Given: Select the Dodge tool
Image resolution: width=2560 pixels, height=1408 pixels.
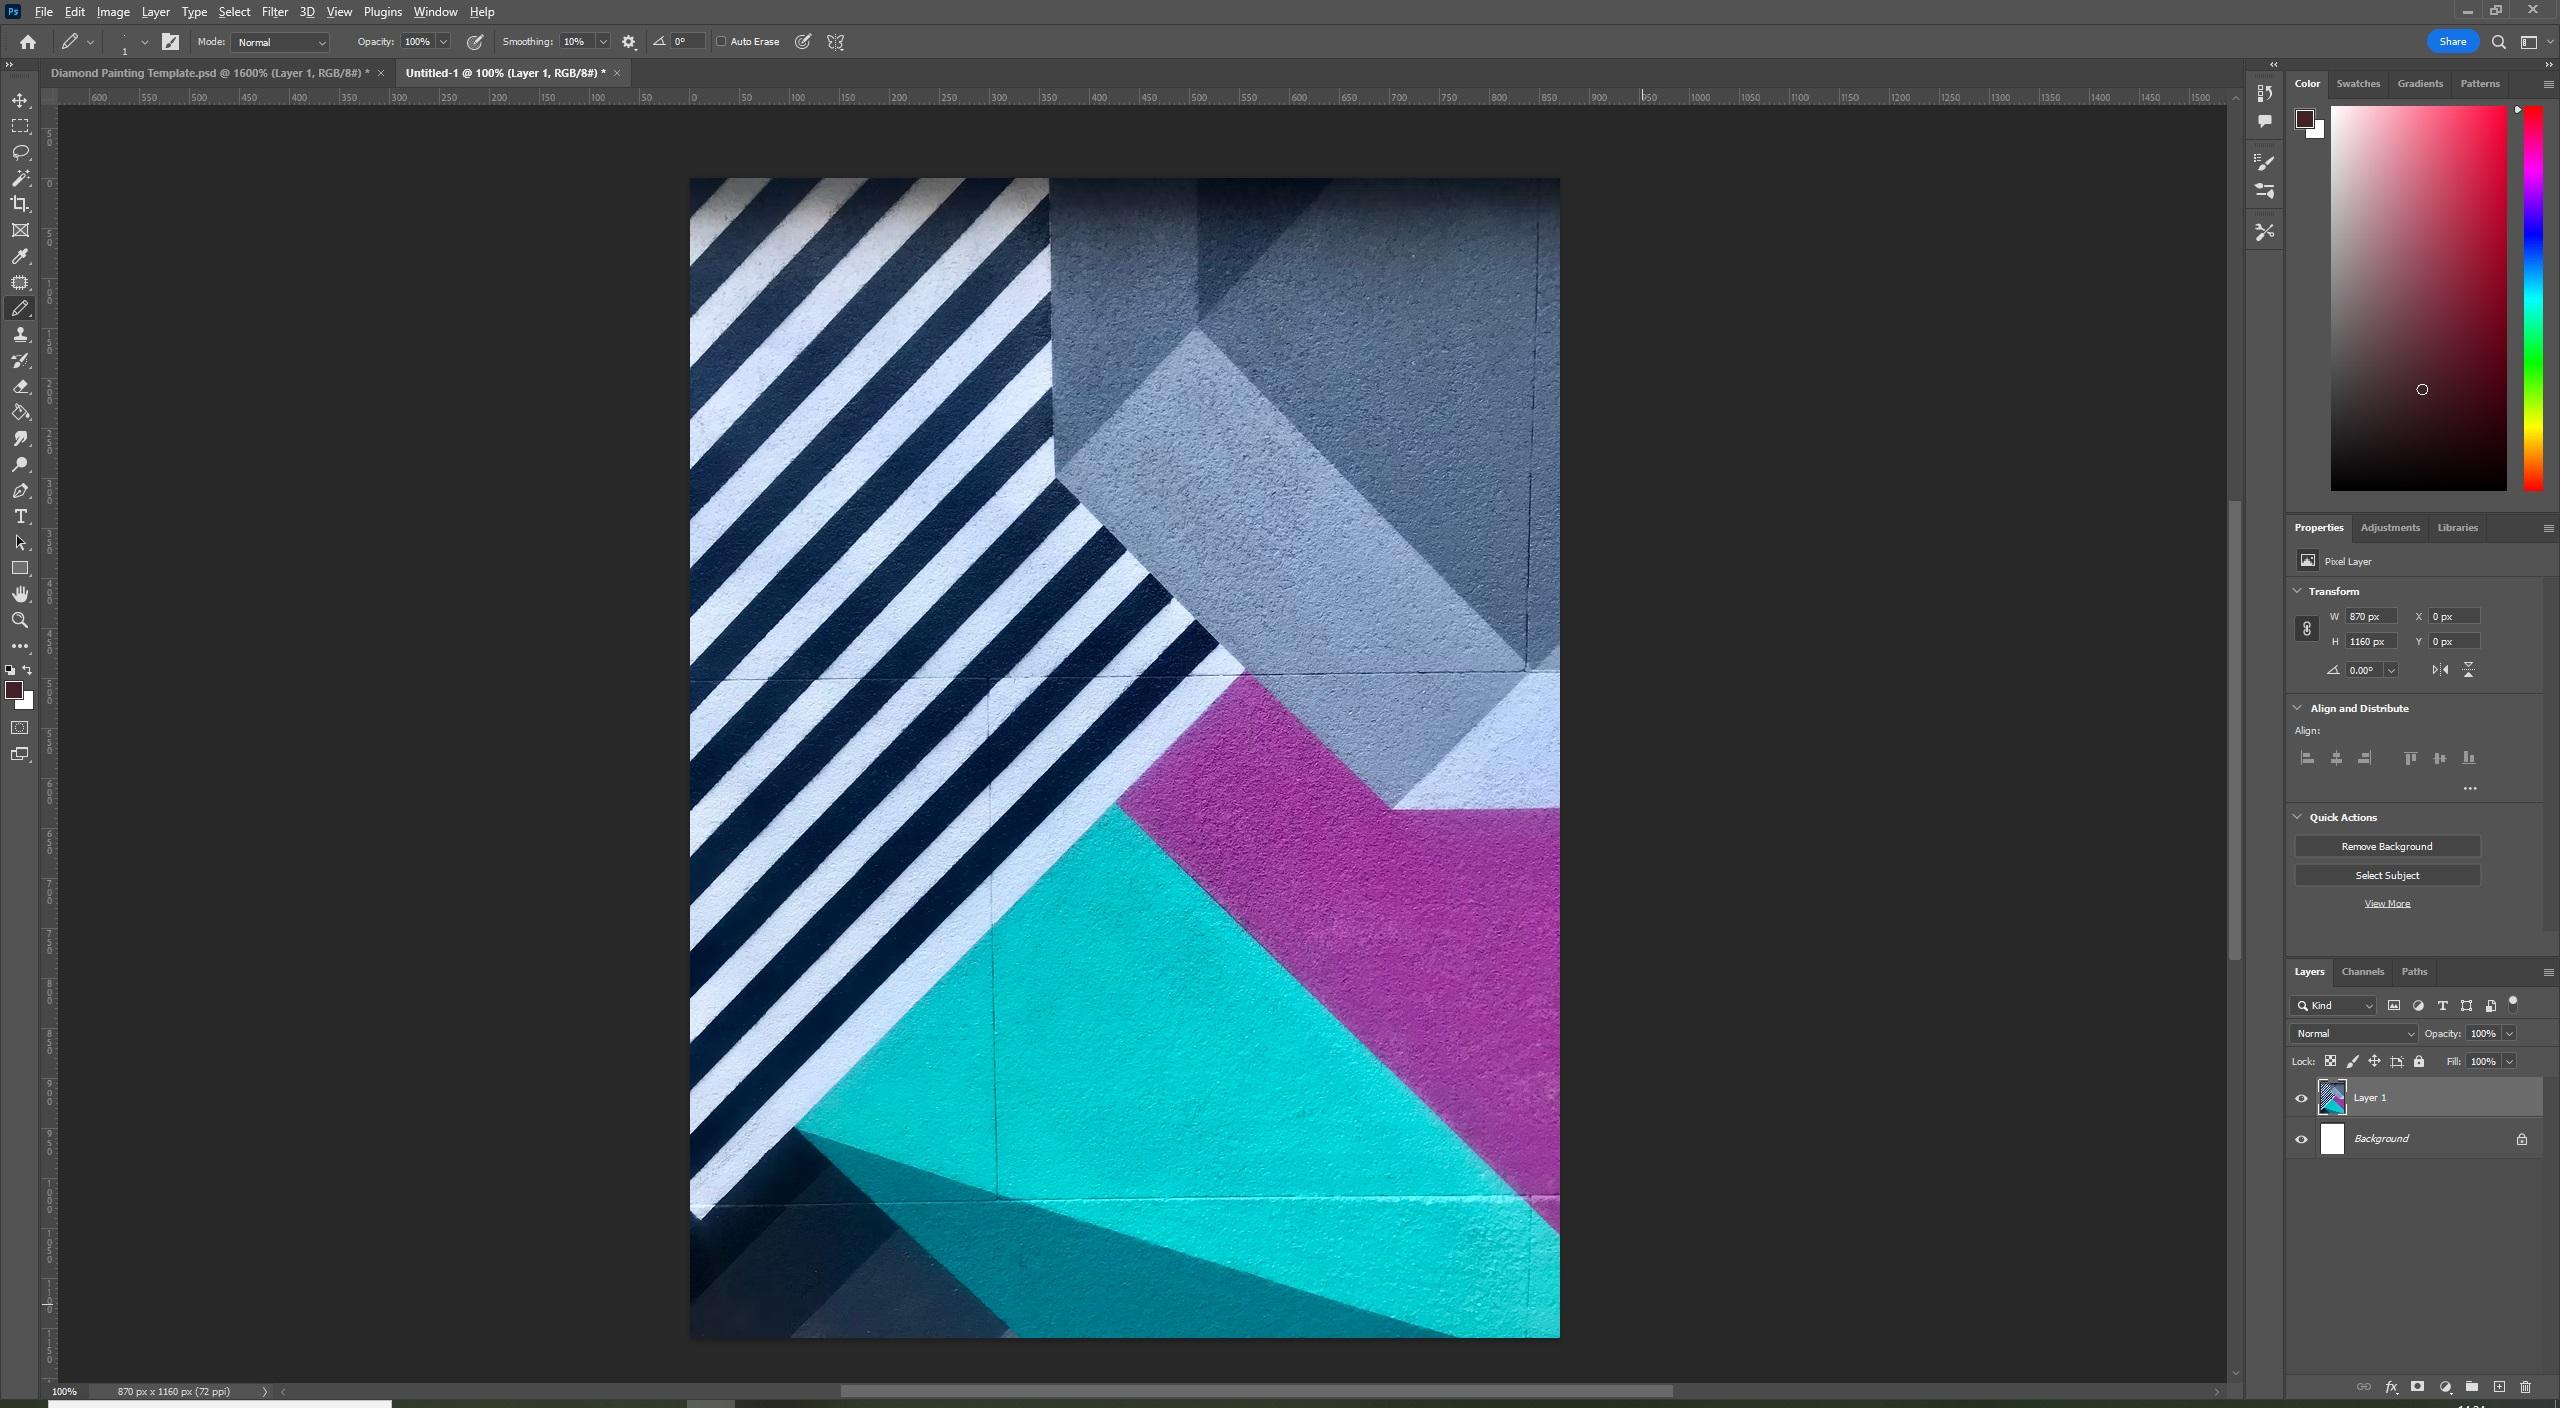Looking at the screenshot, I should coord(20,465).
